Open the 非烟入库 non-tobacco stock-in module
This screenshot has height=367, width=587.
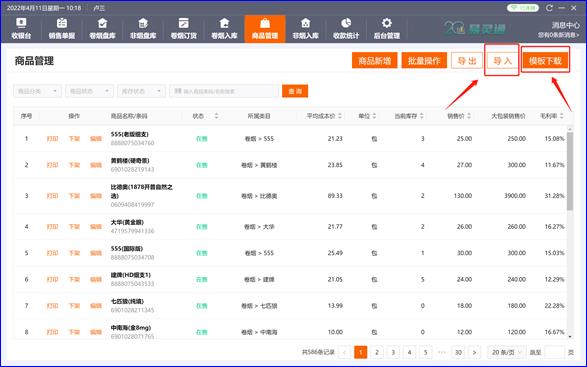tap(305, 28)
